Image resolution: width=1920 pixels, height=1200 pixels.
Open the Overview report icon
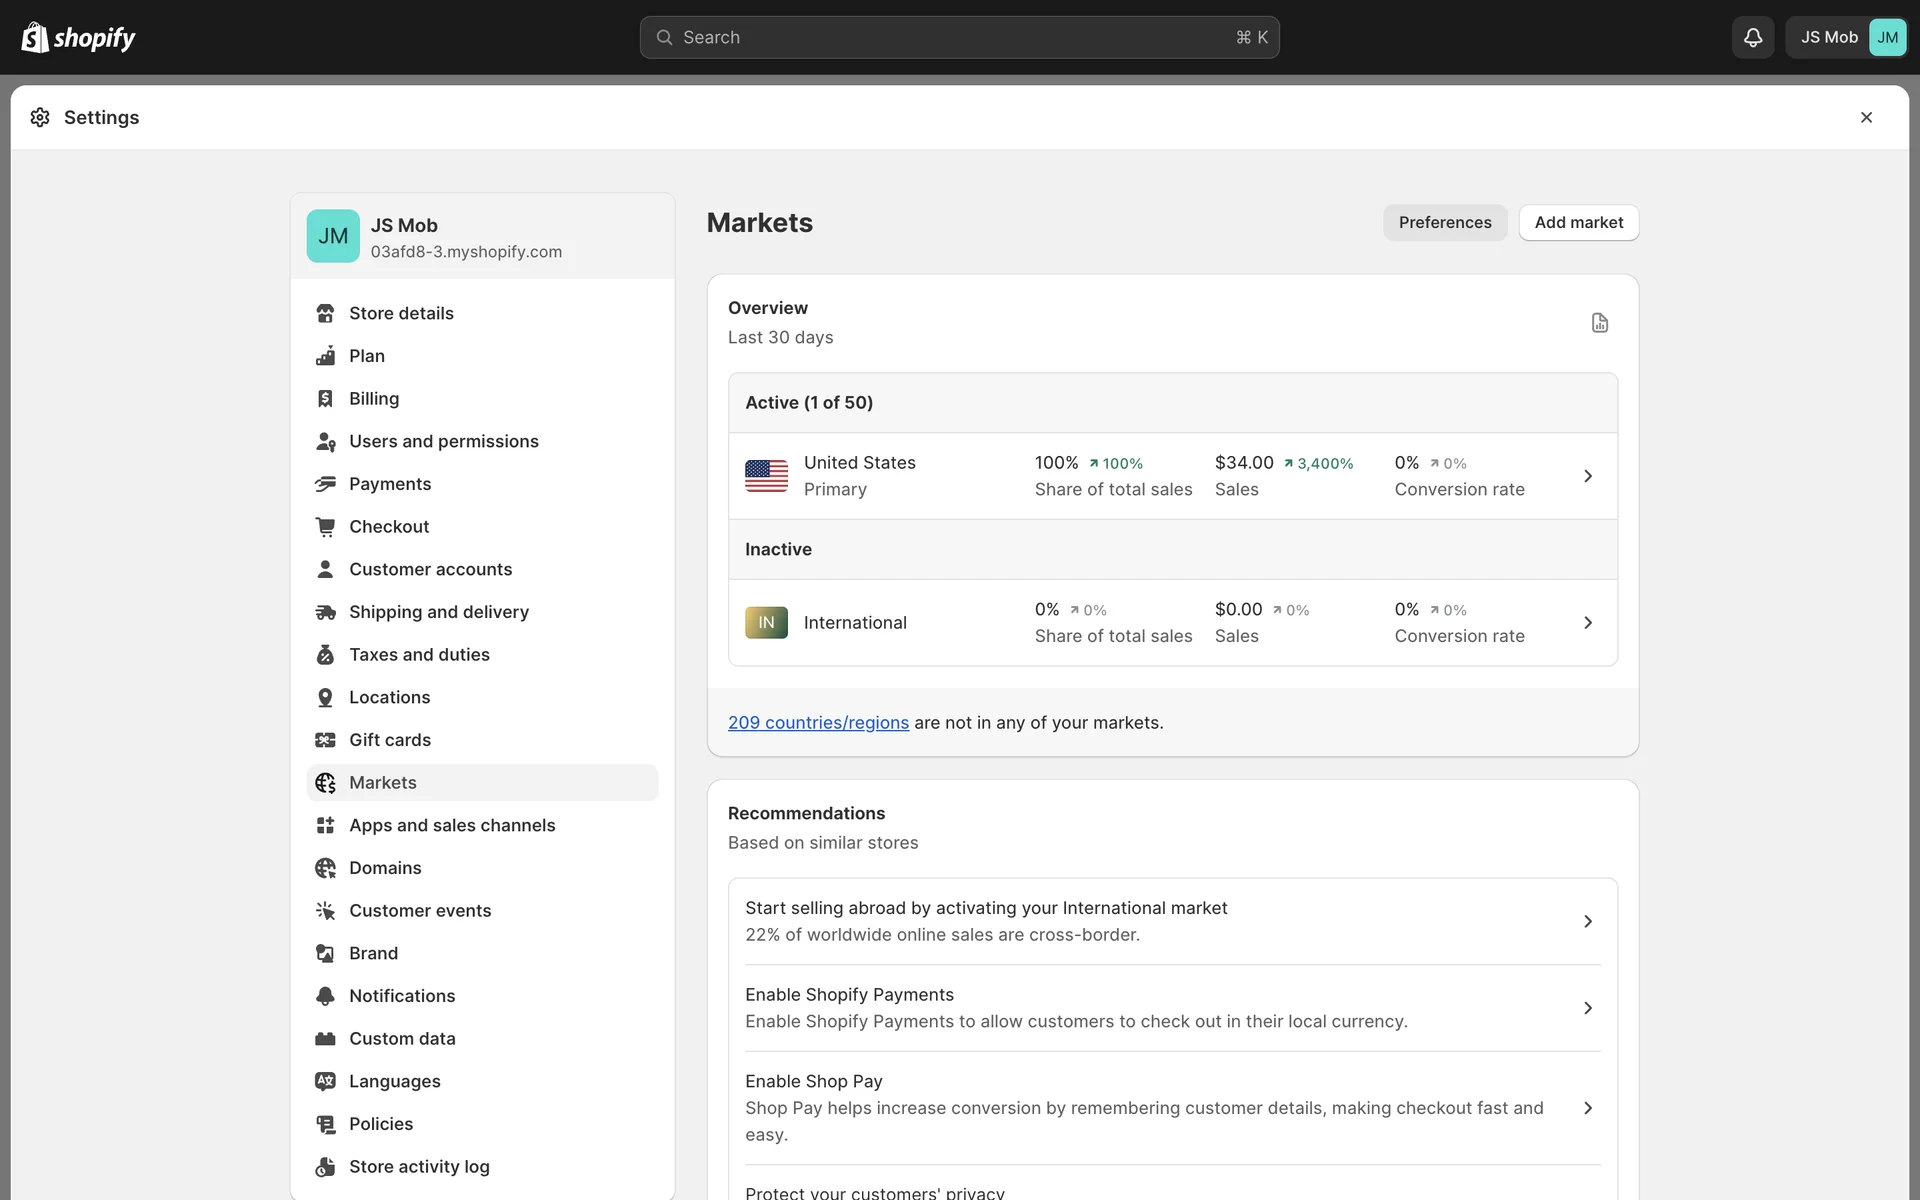tap(1599, 323)
